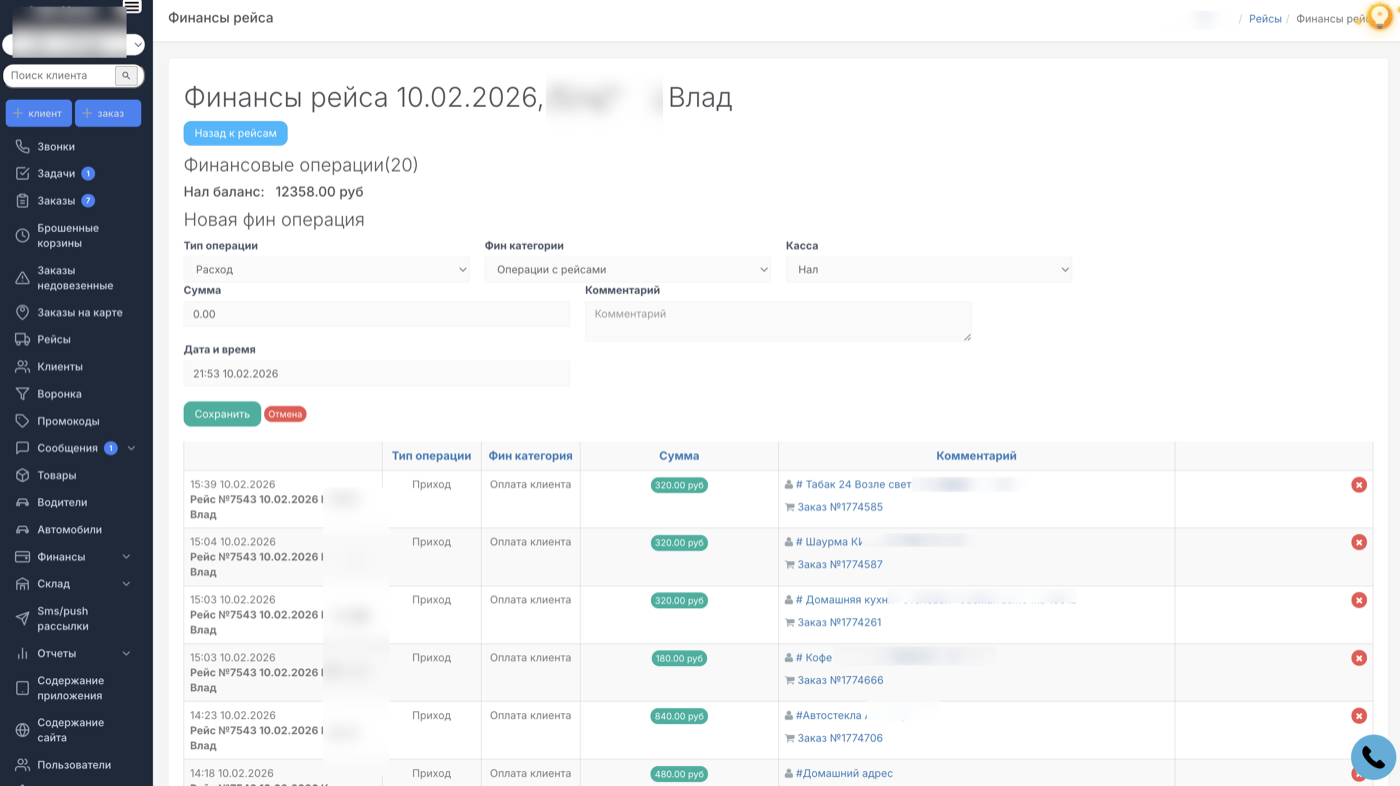Delete the Кофе 180.00 руб operation

tap(1358, 658)
